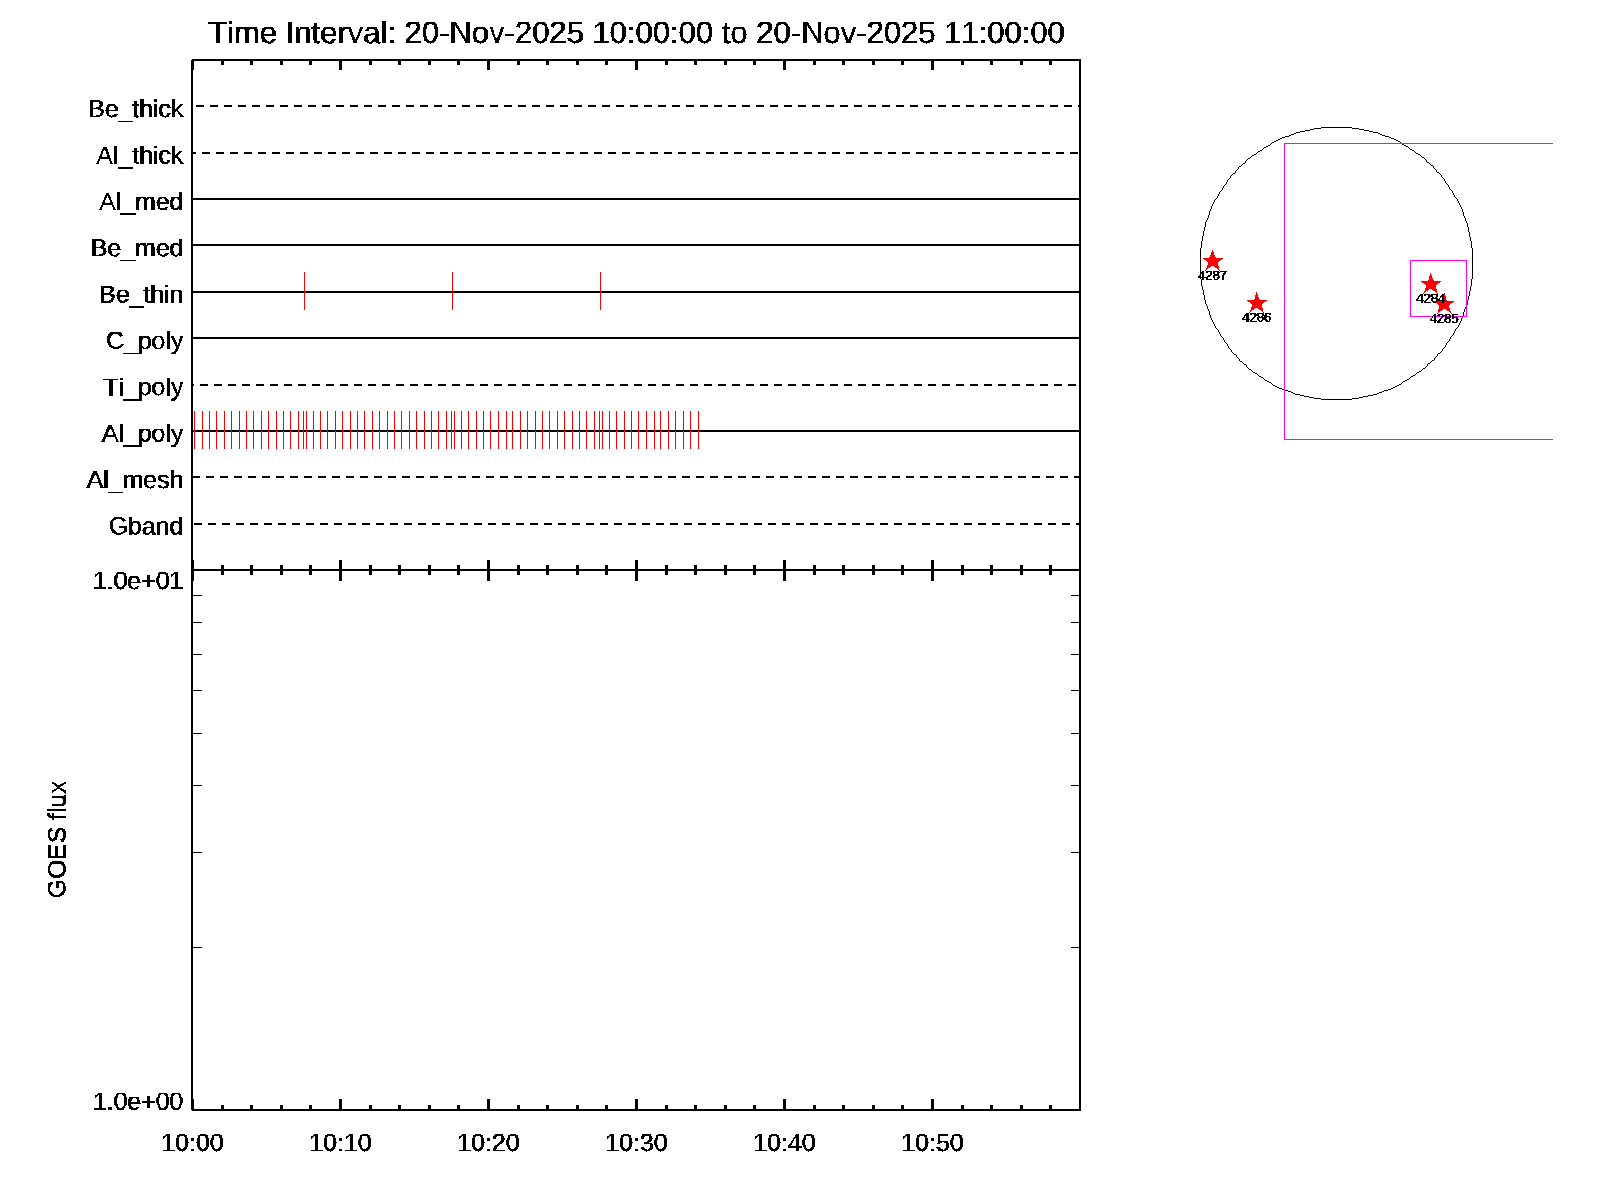
Task: Click the final Al_poly red exposure tick
Action: click(x=698, y=430)
